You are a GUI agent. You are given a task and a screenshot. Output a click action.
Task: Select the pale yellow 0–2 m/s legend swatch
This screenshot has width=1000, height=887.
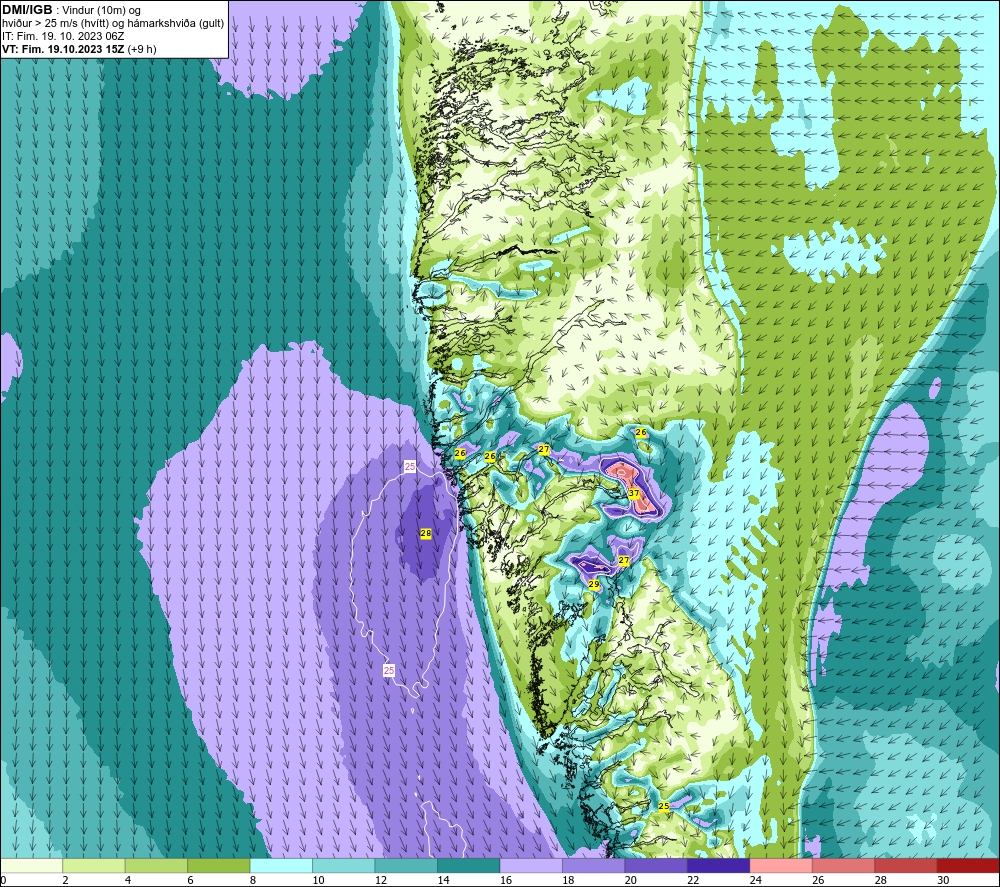pos(31,865)
